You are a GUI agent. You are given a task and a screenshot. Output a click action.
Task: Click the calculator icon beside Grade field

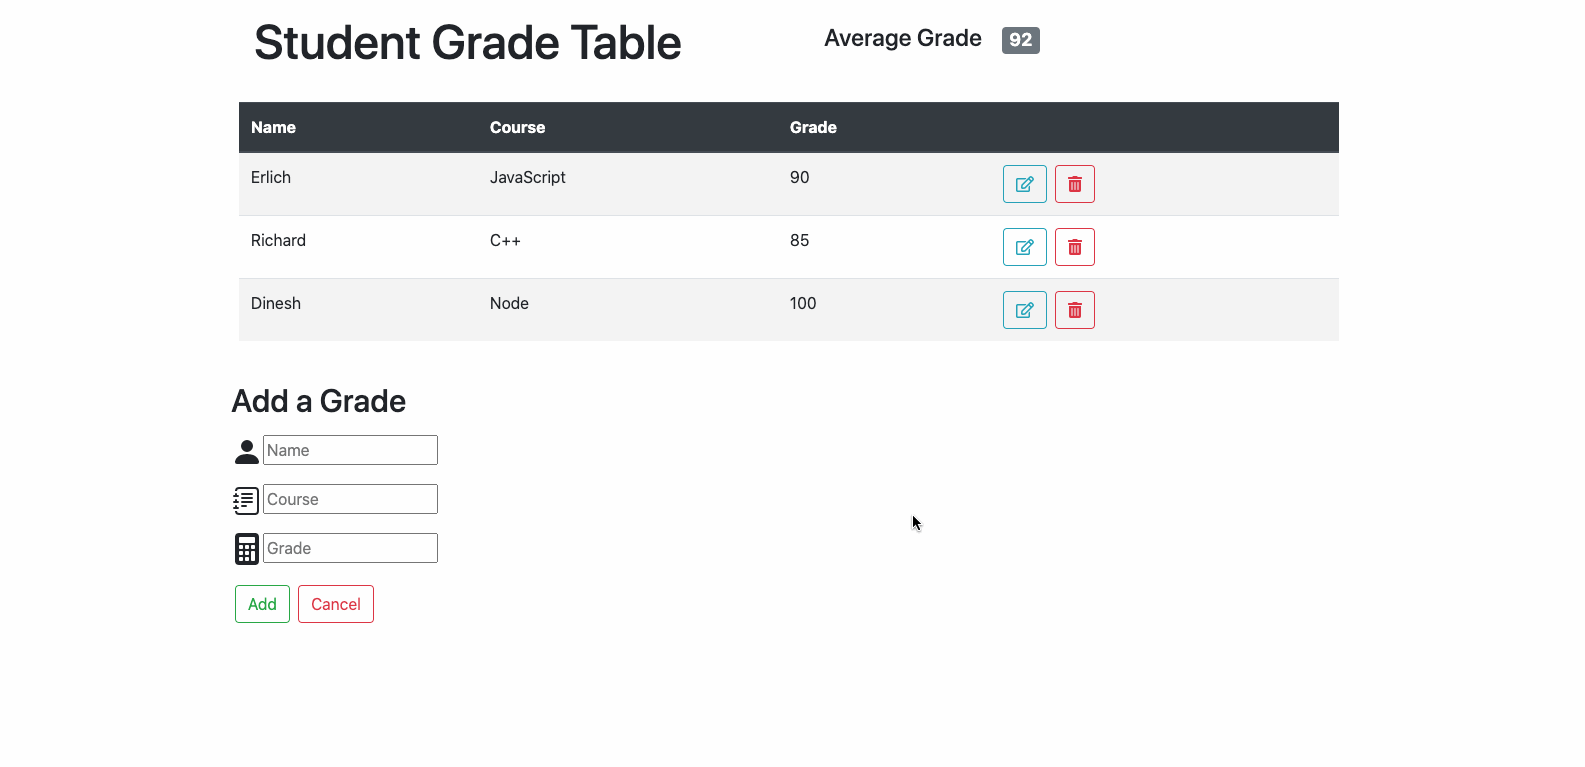click(x=246, y=549)
